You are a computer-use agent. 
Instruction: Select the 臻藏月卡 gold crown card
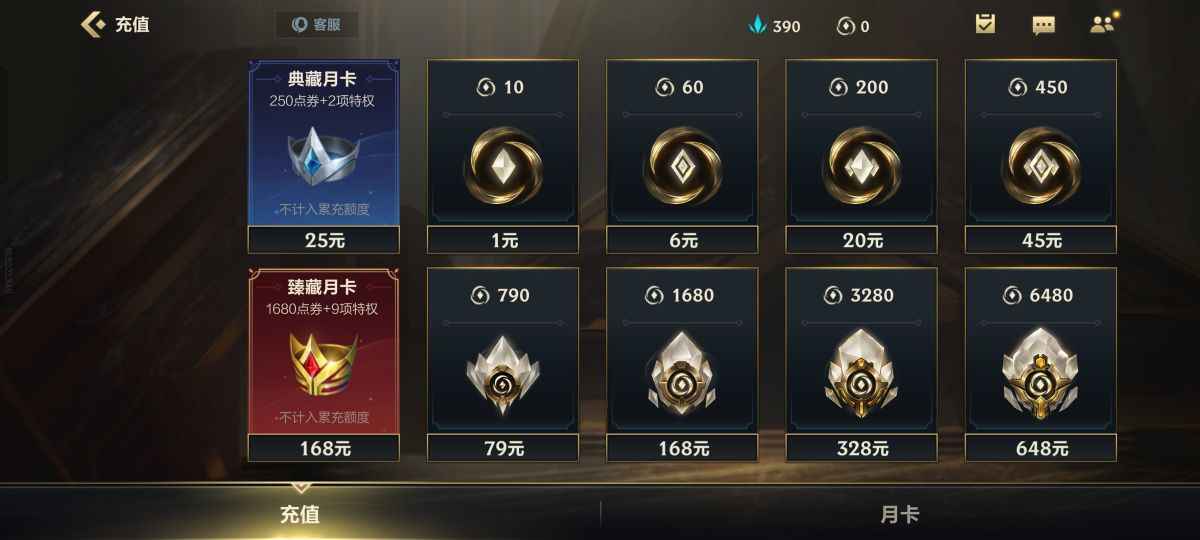coord(324,350)
